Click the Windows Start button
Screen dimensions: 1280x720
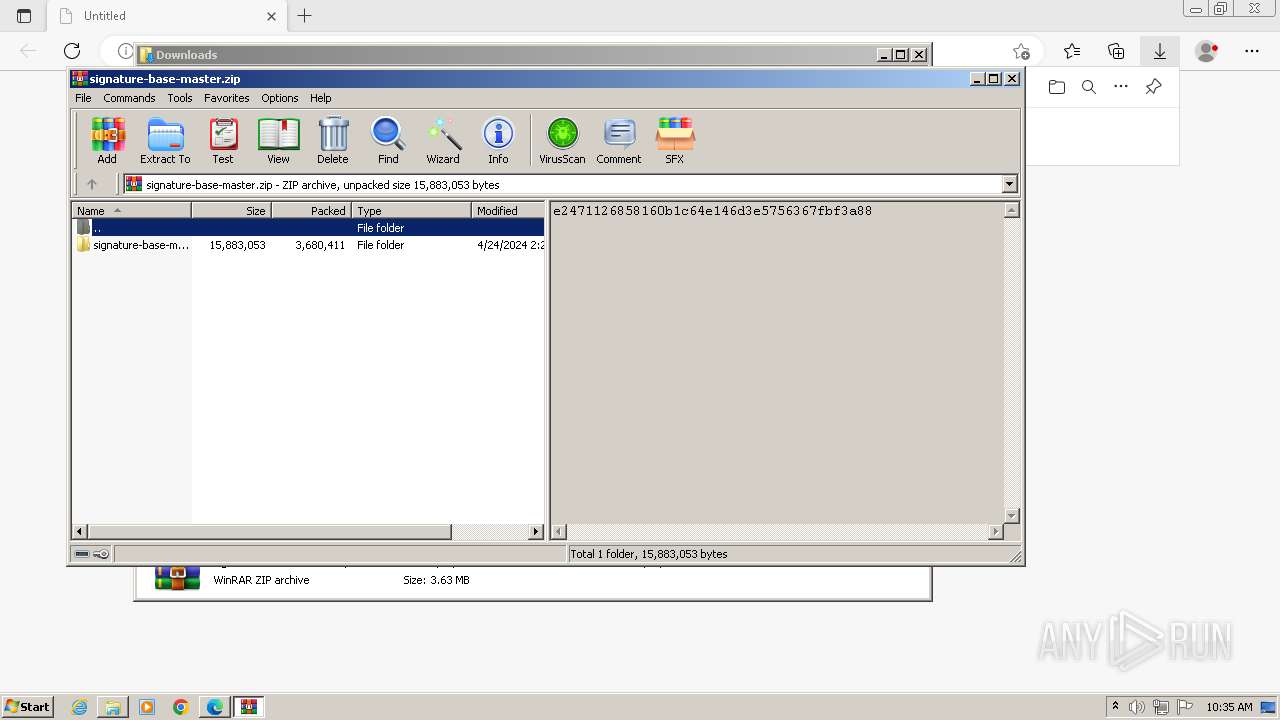(28, 706)
